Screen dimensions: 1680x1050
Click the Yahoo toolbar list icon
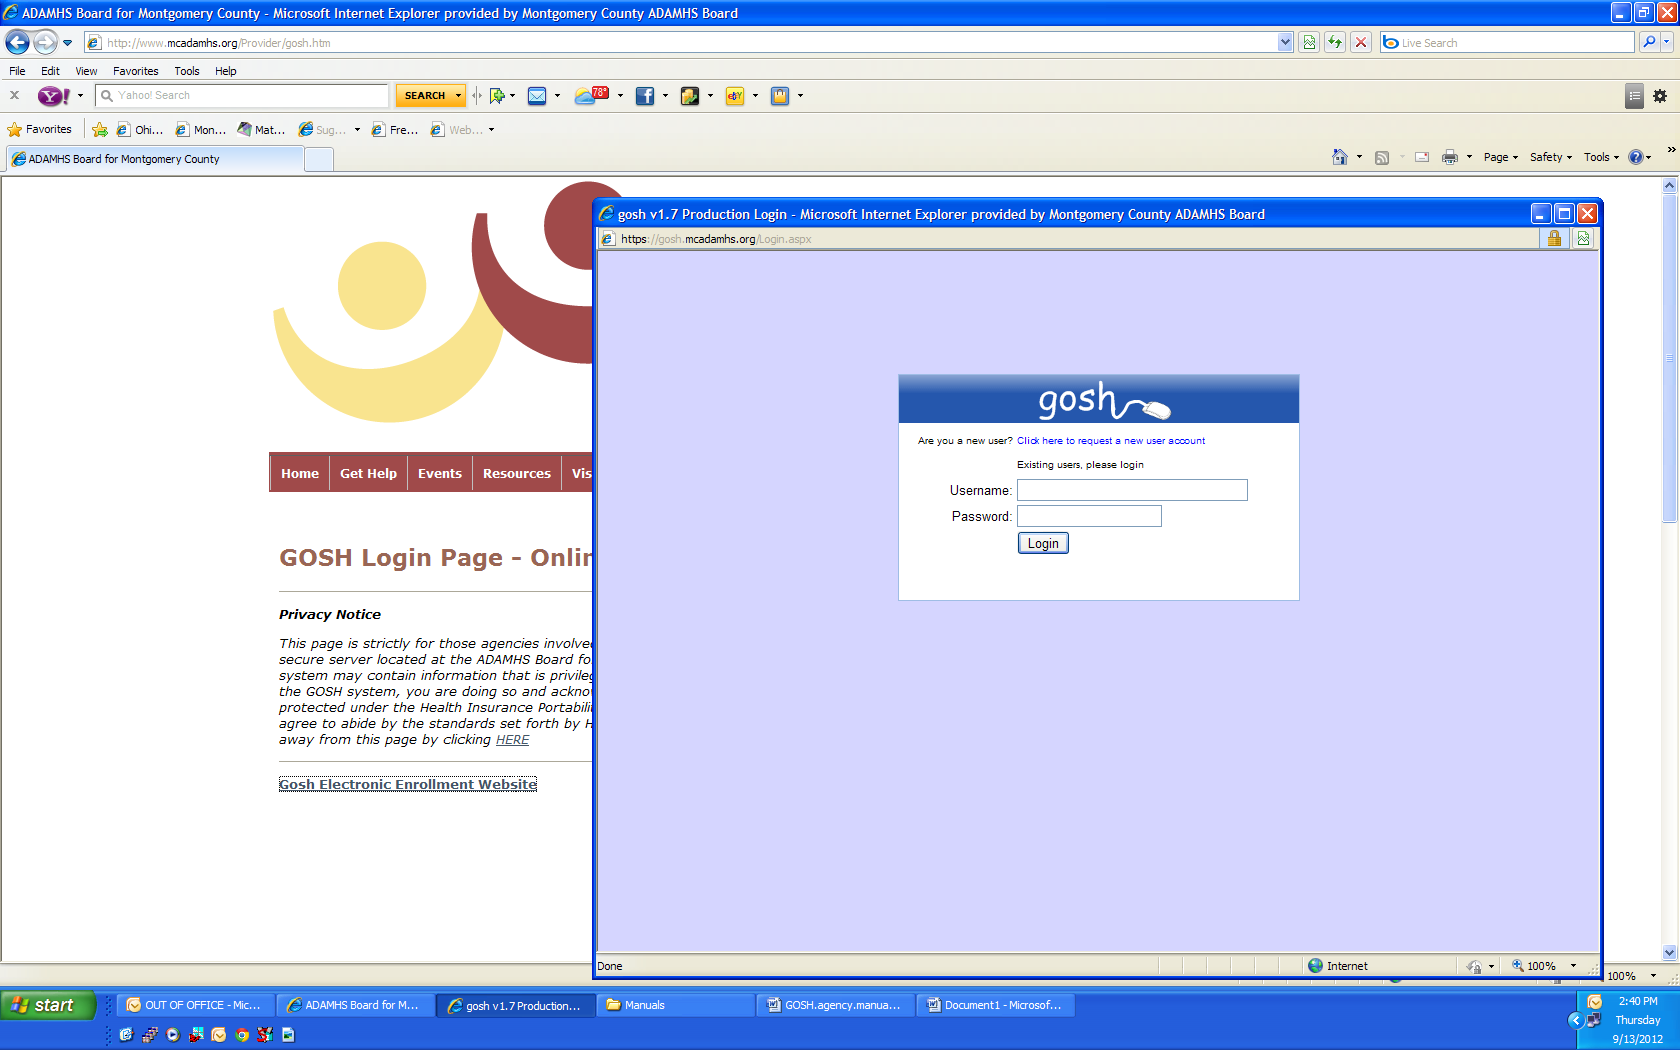click(1635, 96)
